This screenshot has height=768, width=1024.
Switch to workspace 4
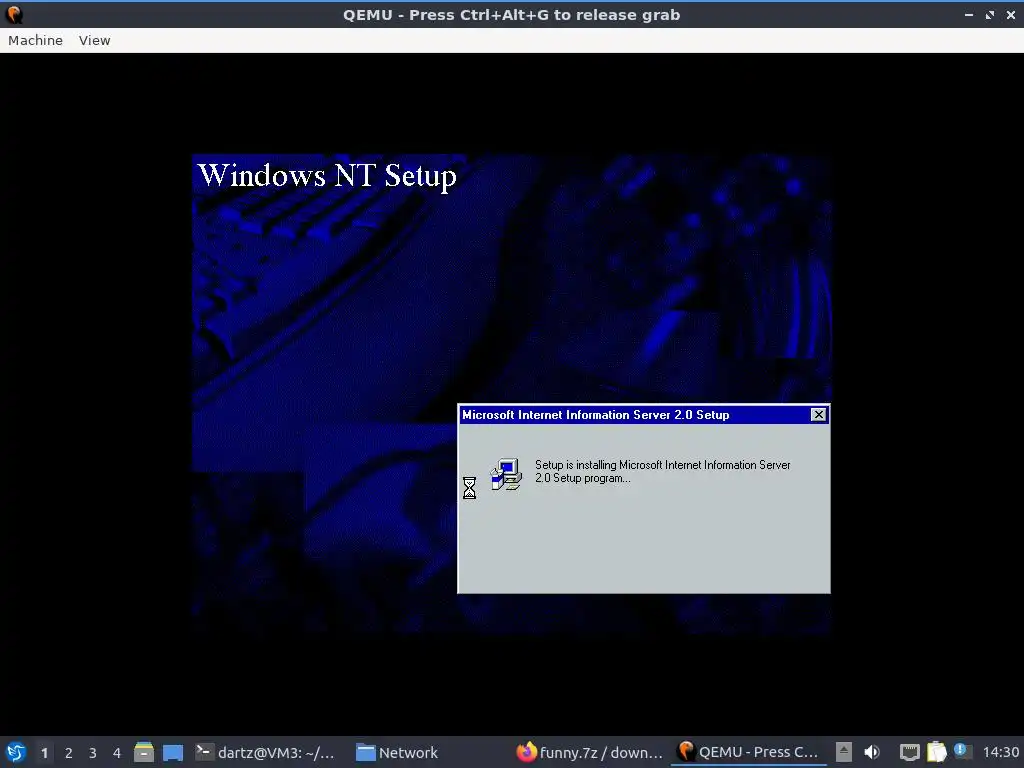[x=117, y=753]
